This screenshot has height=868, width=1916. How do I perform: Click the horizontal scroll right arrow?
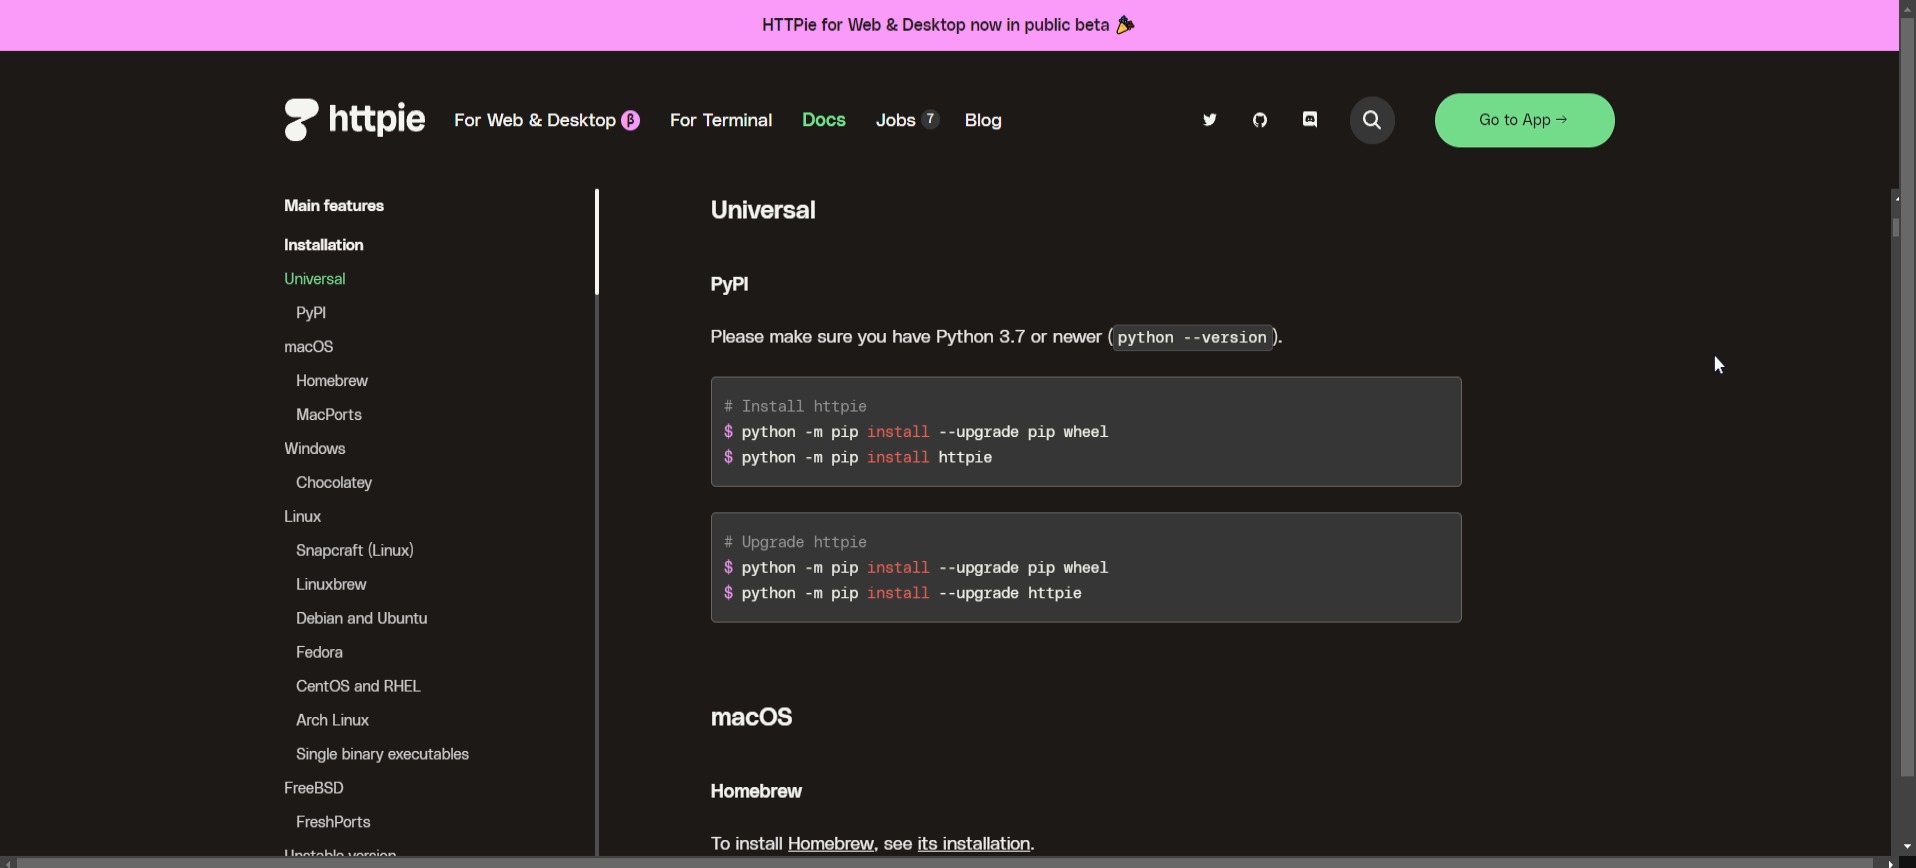coord(1890,862)
